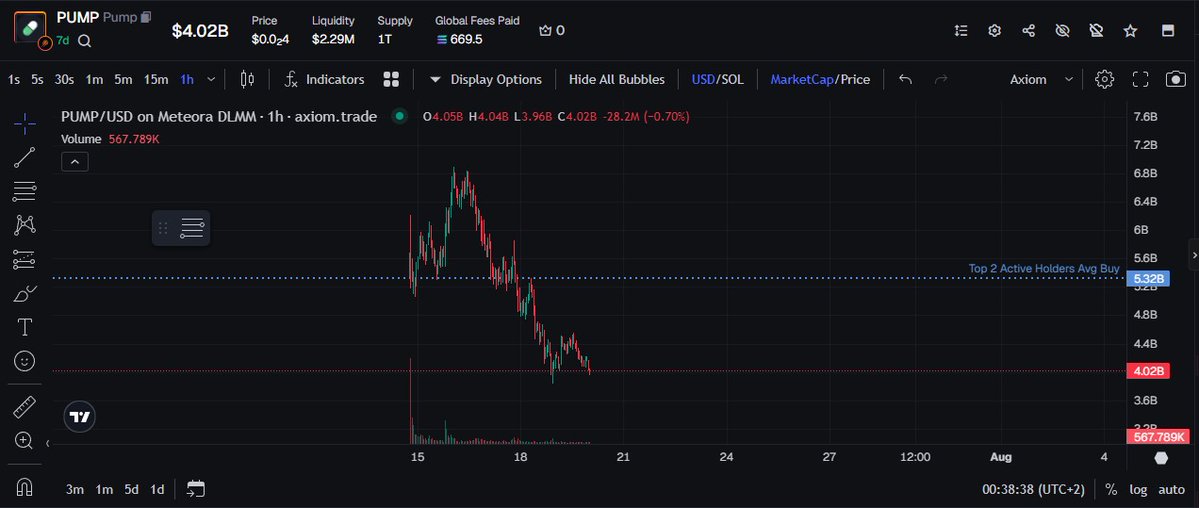Open the list filter icon in header

pyautogui.click(x=961, y=31)
